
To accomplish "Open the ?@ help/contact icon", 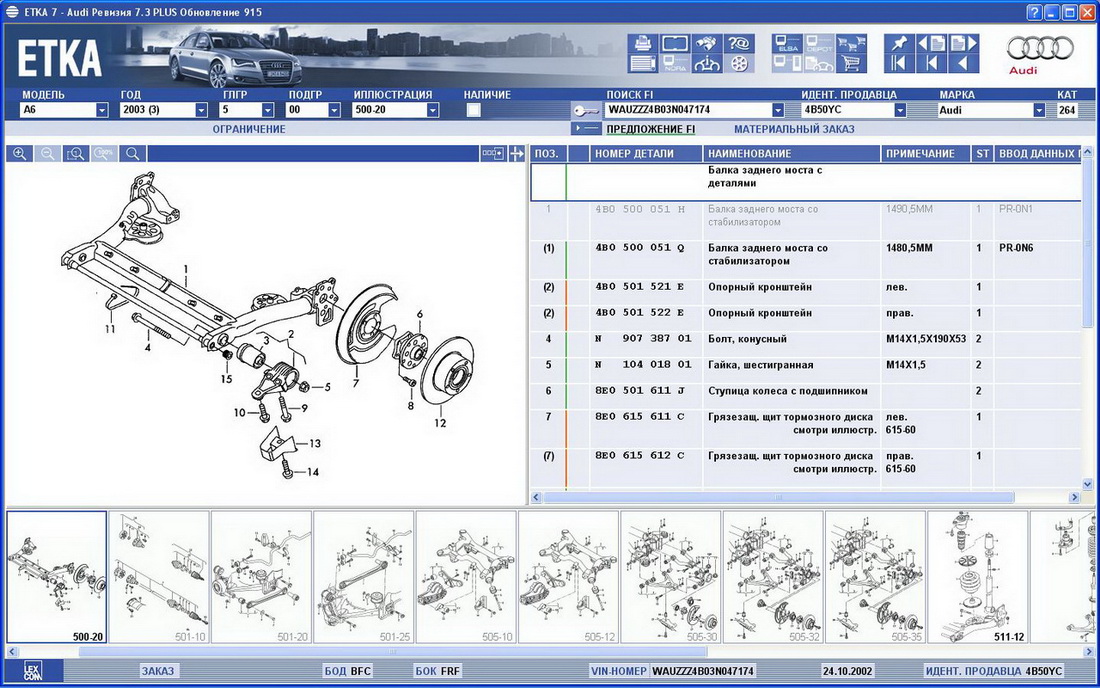I will 739,43.
